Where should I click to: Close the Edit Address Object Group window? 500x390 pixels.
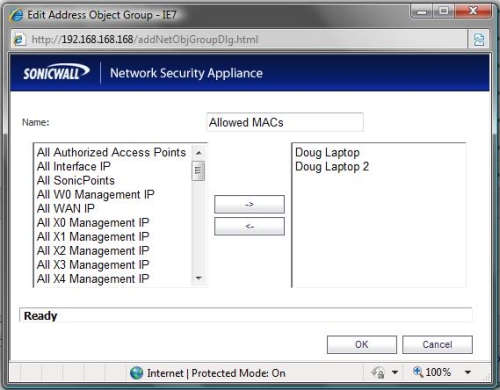pos(473,12)
